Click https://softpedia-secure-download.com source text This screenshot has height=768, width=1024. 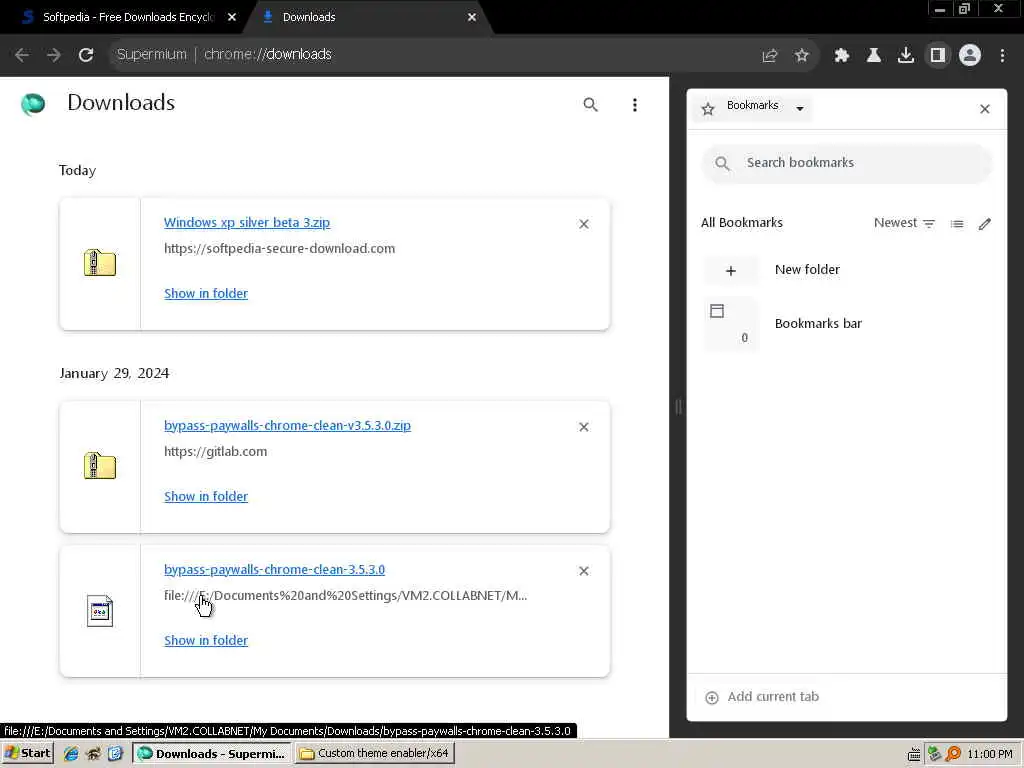click(x=280, y=248)
